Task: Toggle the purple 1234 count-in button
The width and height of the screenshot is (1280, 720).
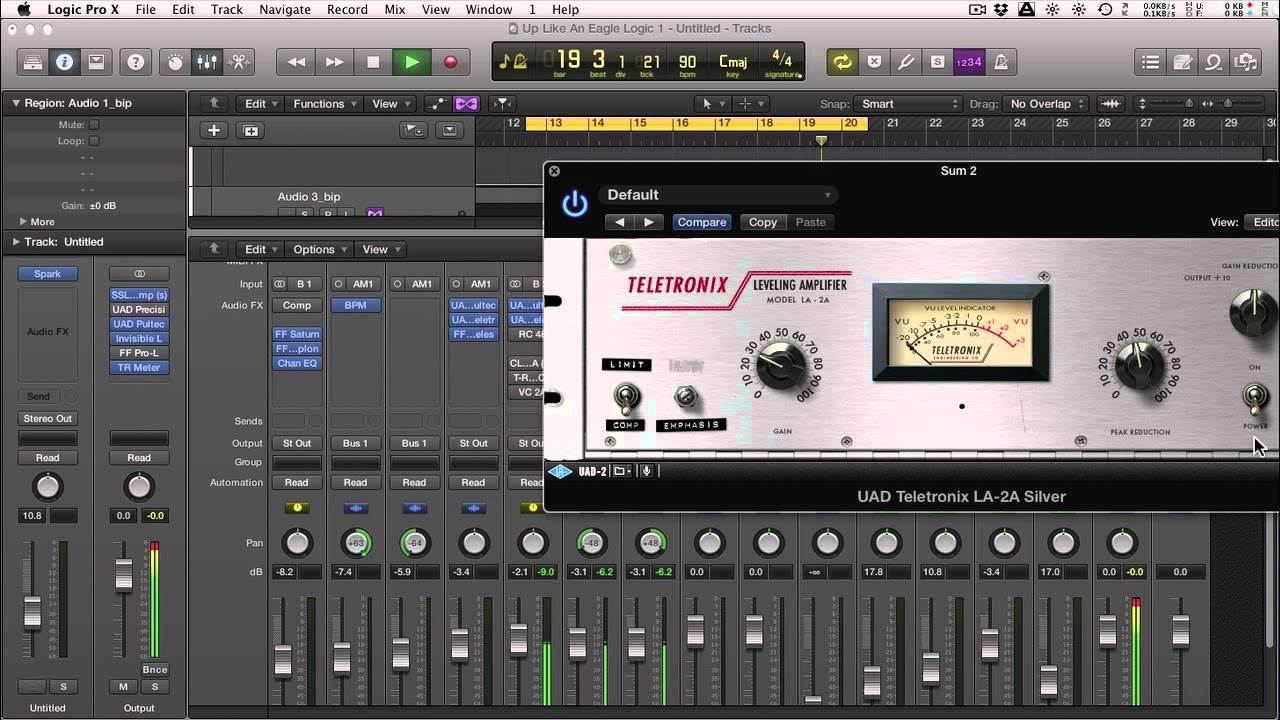Action: click(x=968, y=62)
